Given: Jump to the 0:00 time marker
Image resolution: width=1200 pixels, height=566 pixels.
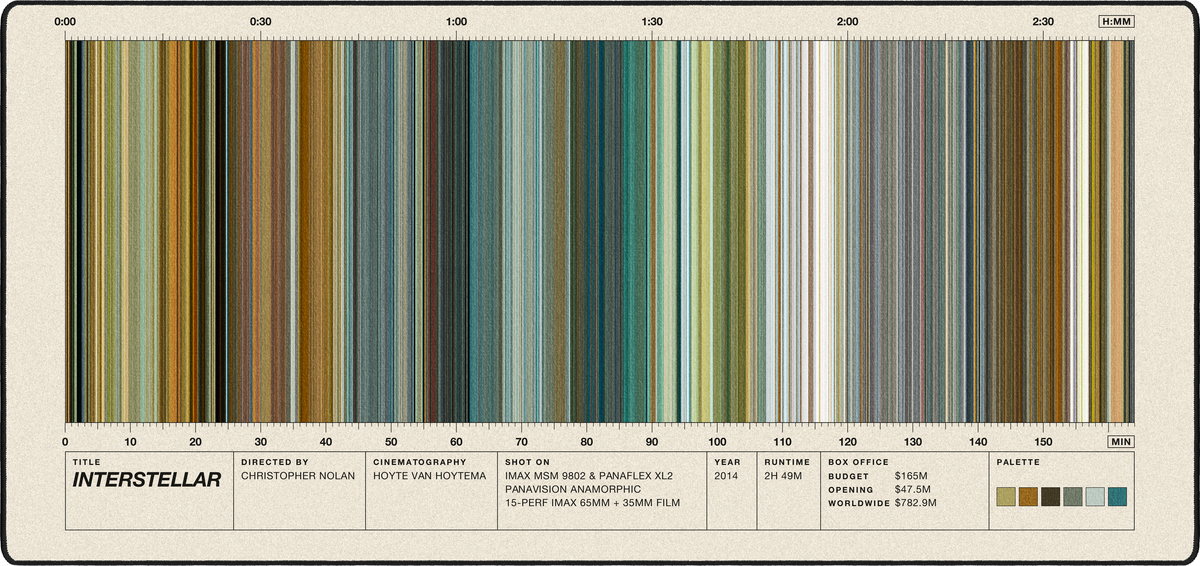Looking at the screenshot, I should [x=65, y=21].
